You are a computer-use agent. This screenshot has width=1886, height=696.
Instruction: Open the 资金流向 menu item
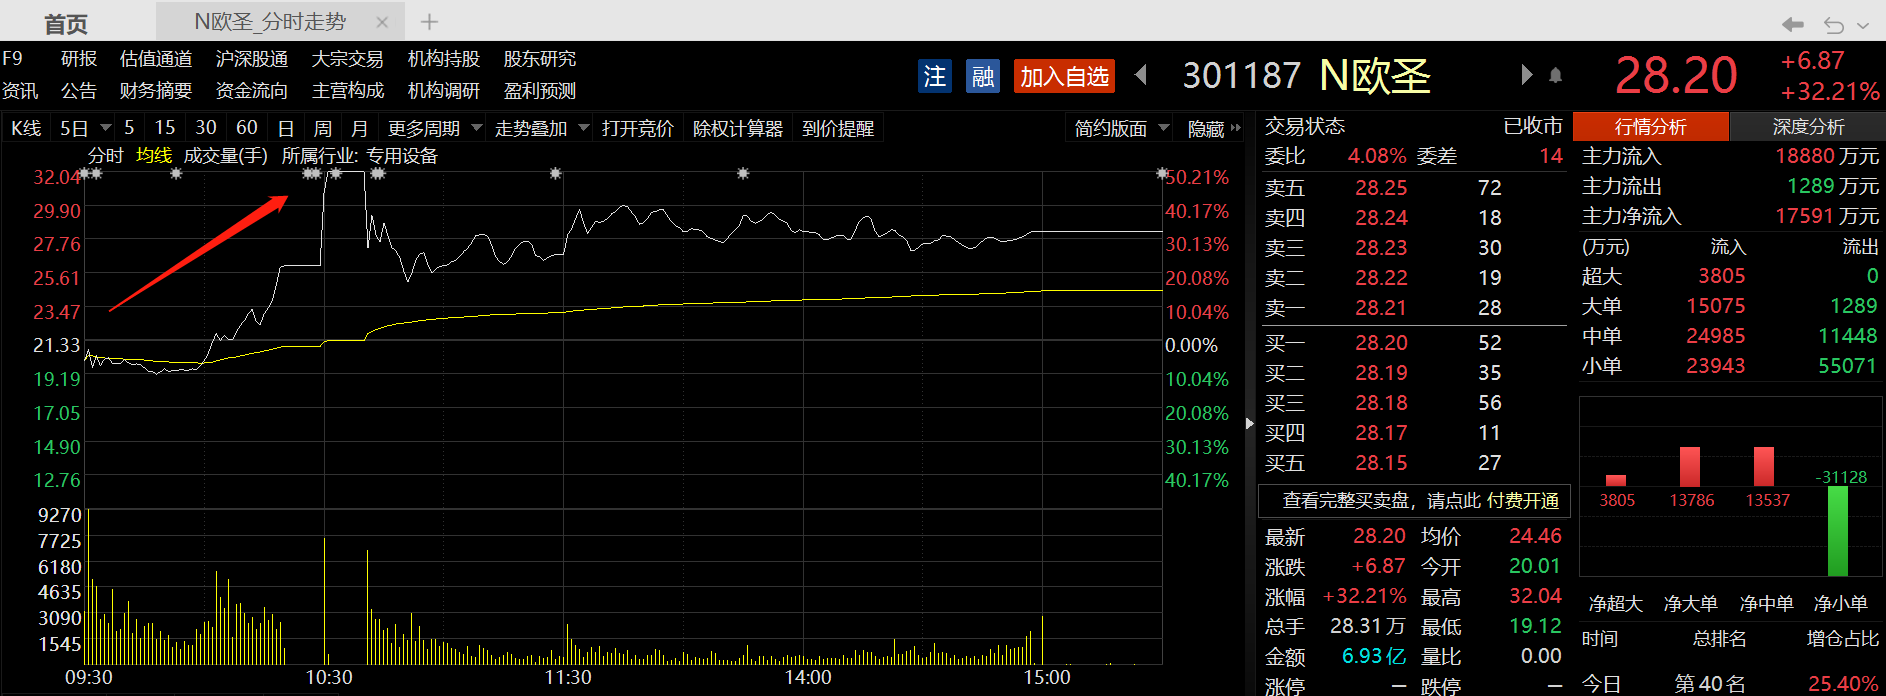pyautogui.click(x=252, y=91)
